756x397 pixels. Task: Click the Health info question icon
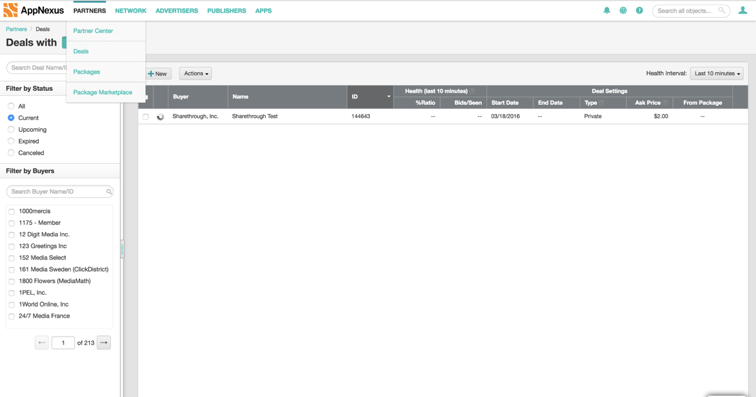point(472,91)
